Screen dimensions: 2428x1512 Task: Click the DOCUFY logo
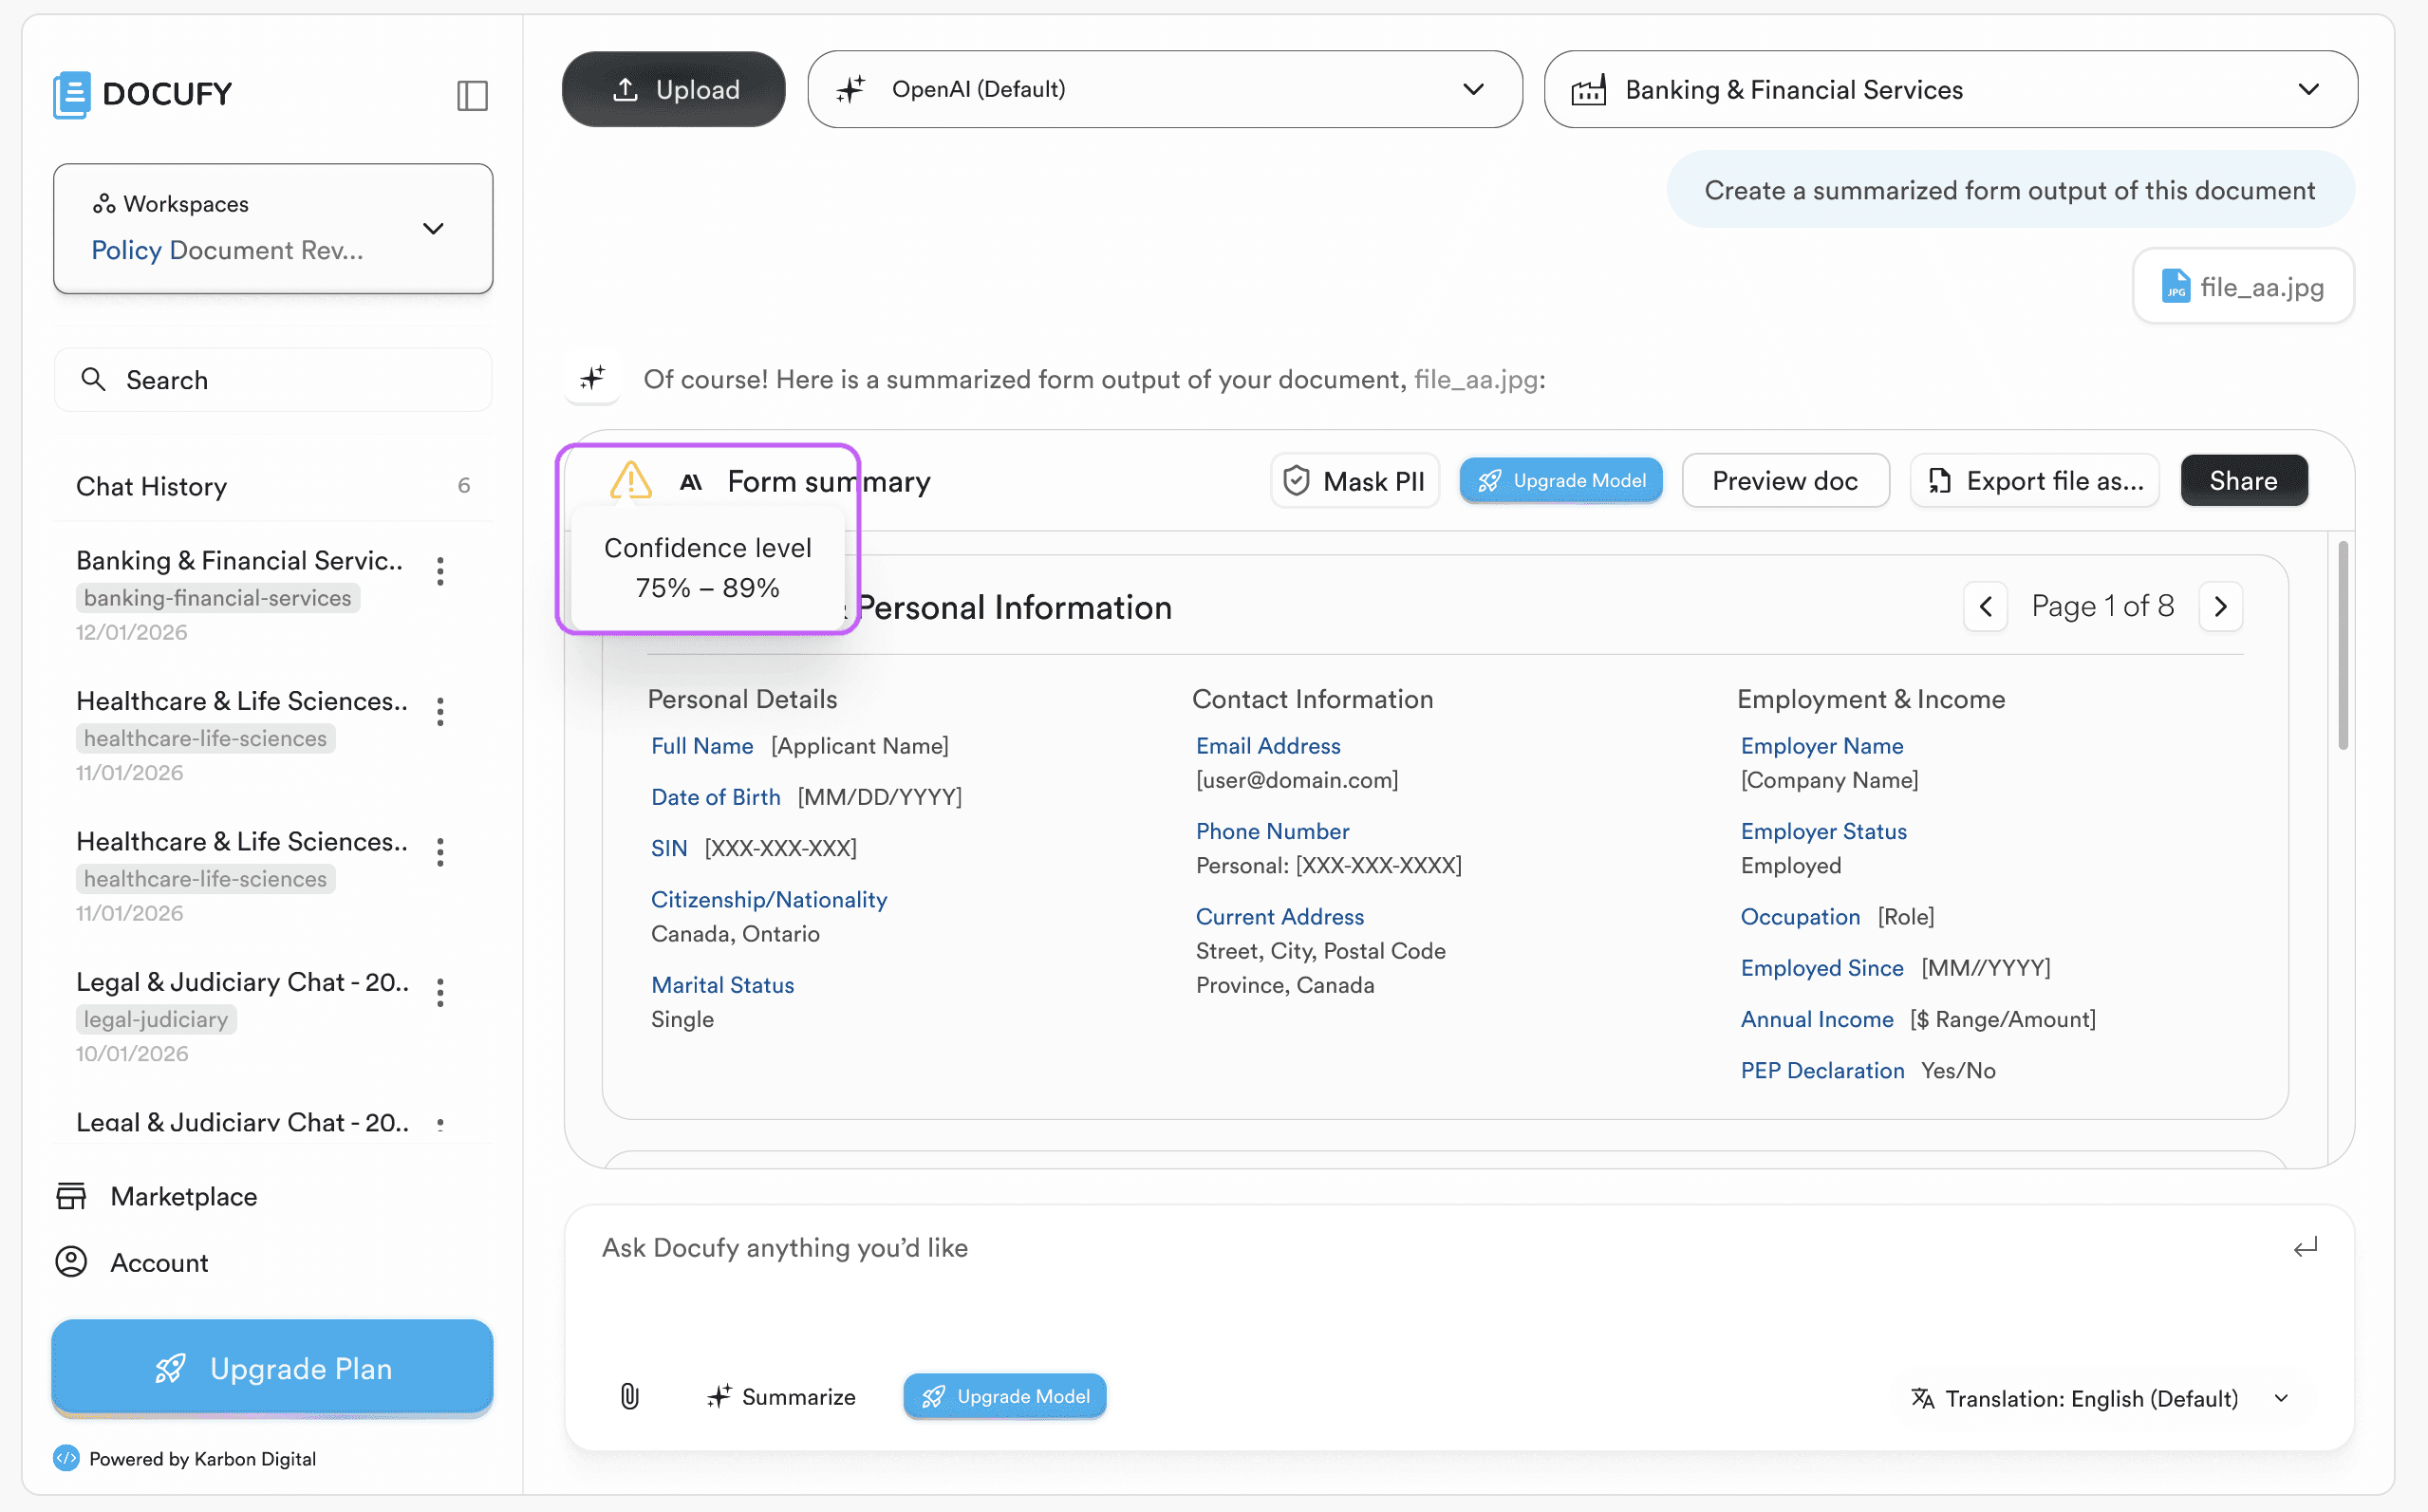point(143,94)
